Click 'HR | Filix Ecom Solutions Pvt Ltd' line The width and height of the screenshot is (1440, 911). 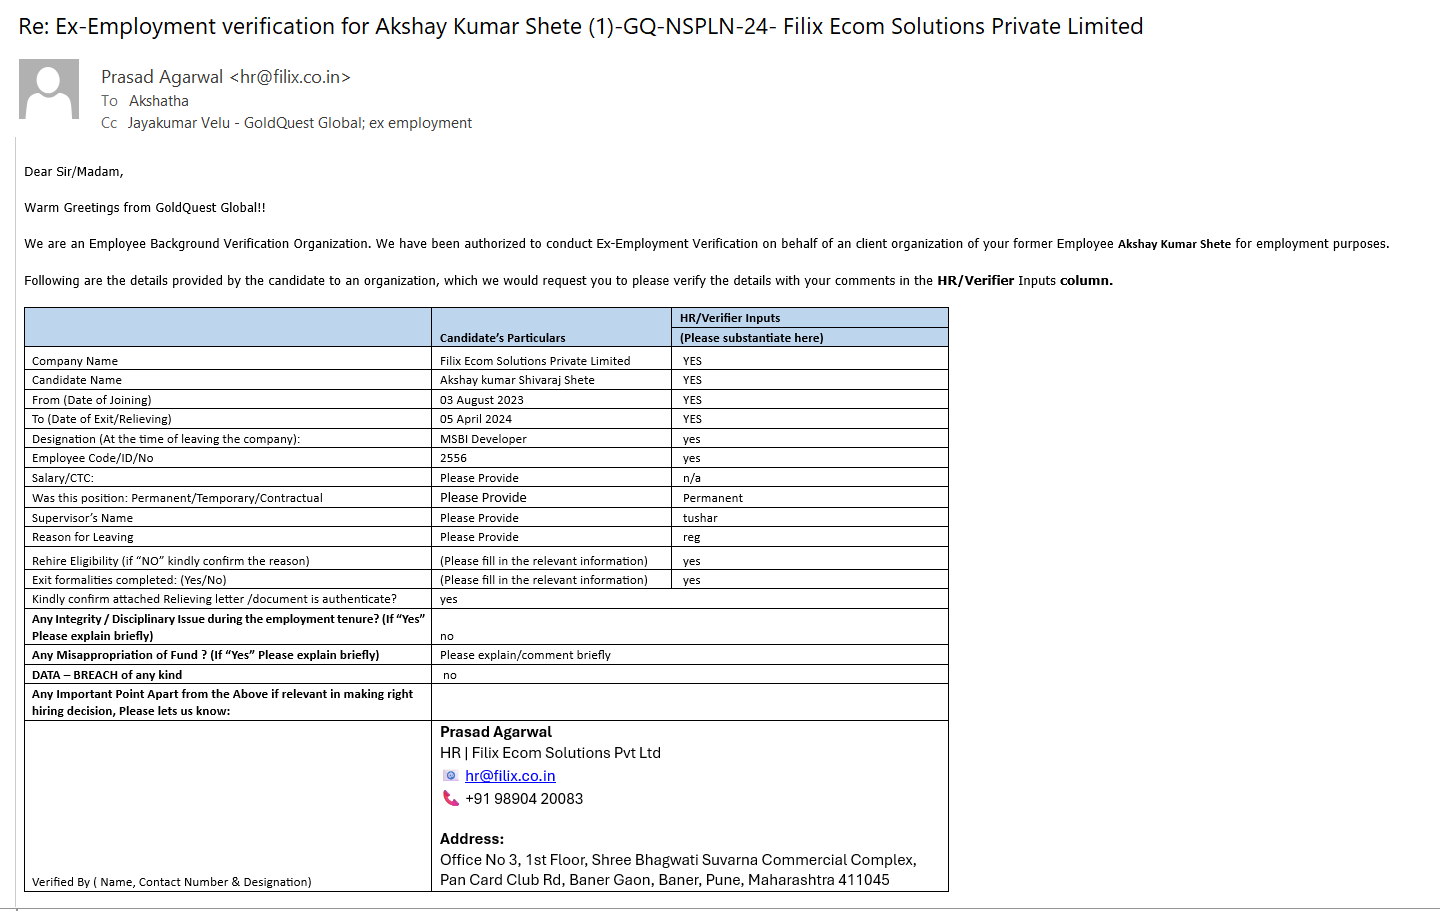coord(550,753)
